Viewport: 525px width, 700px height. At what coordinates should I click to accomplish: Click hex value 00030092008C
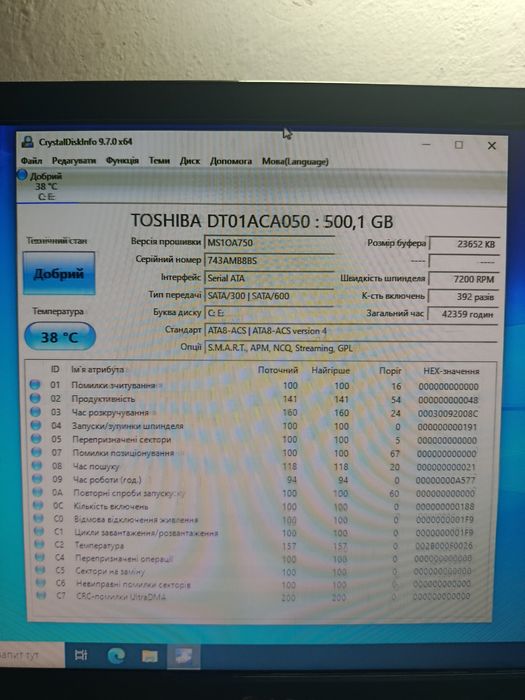pyautogui.click(x=448, y=413)
